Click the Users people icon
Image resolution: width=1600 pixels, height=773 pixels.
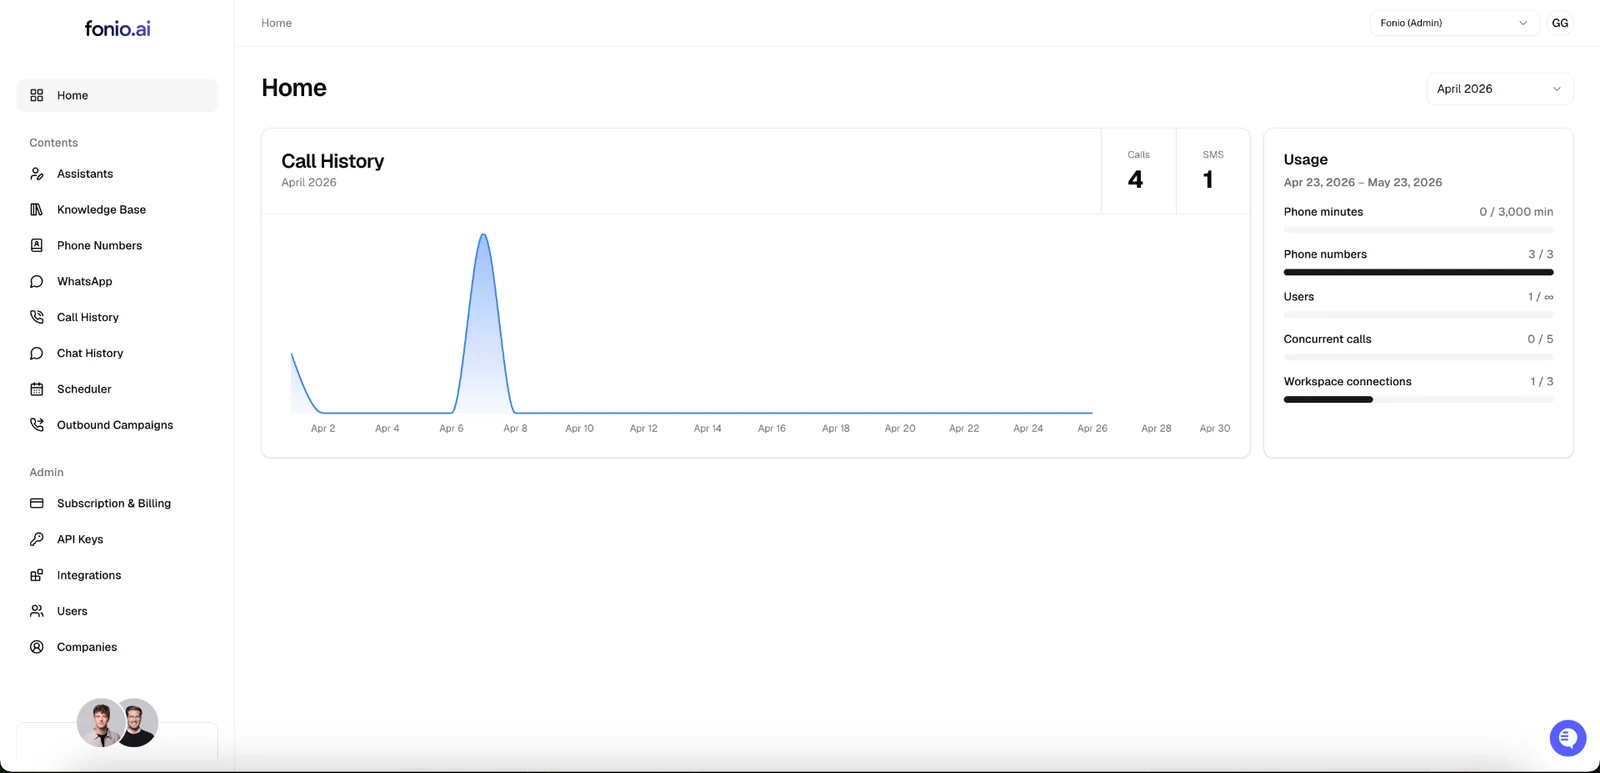point(37,611)
